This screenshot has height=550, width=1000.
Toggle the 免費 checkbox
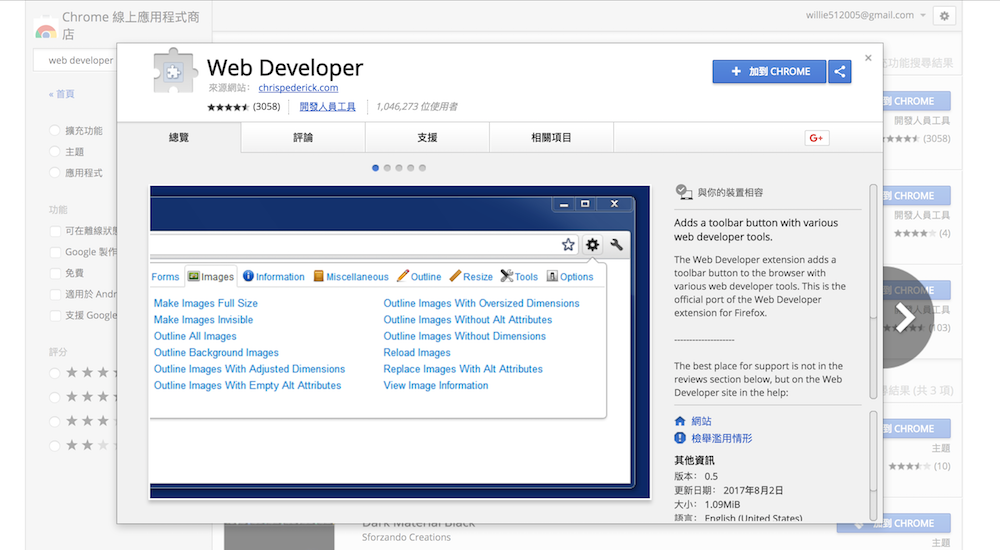click(55, 273)
